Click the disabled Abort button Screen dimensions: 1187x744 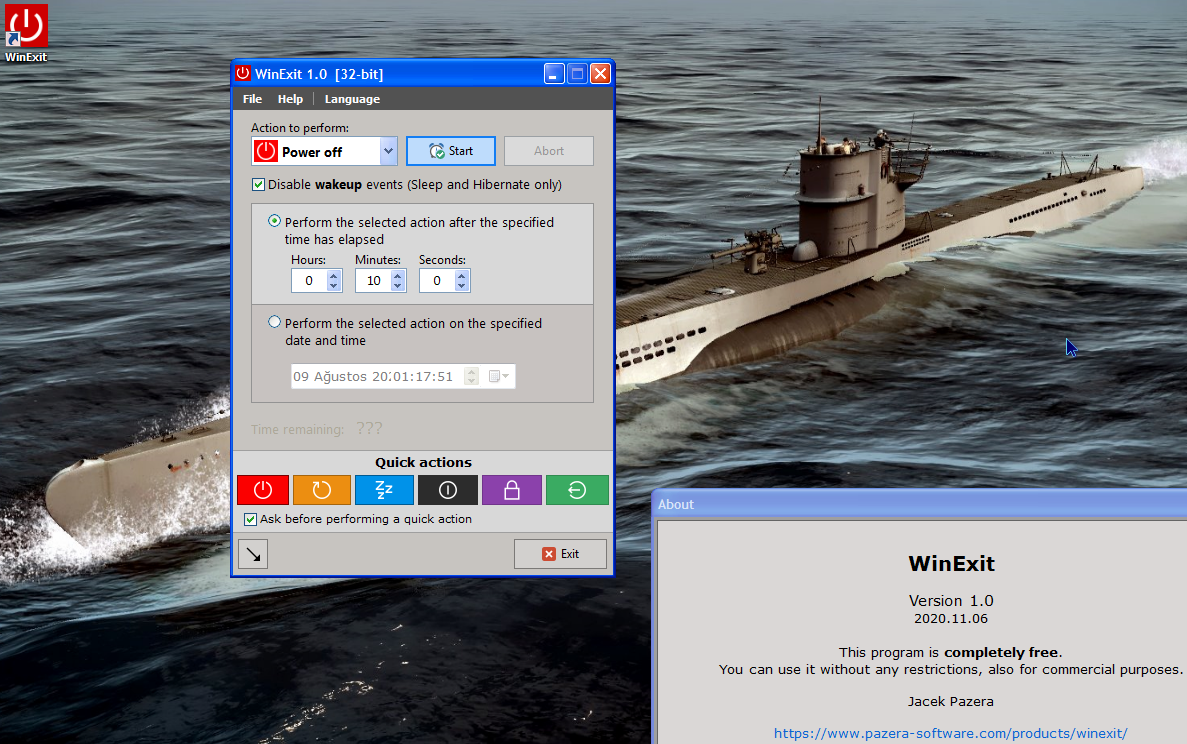pos(549,151)
